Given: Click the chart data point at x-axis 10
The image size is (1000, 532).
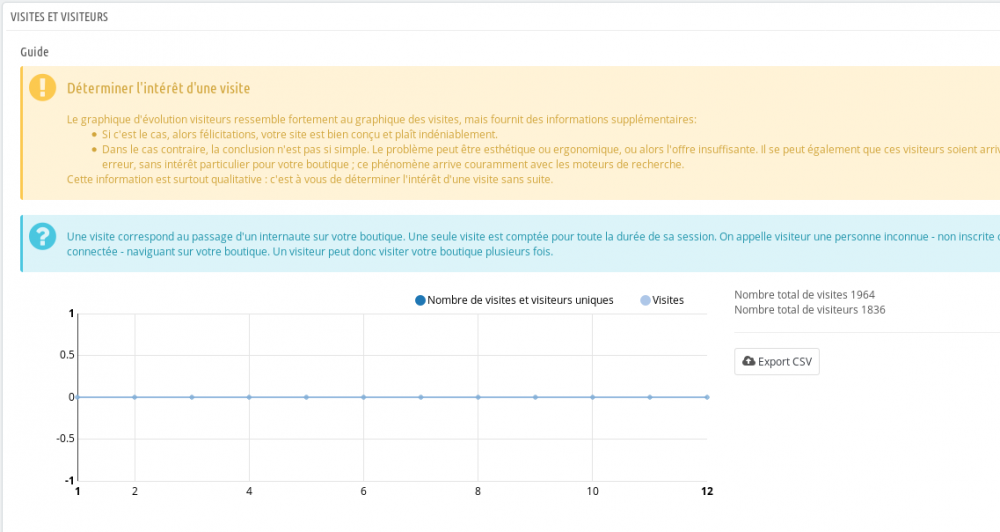Looking at the screenshot, I should (592, 397).
